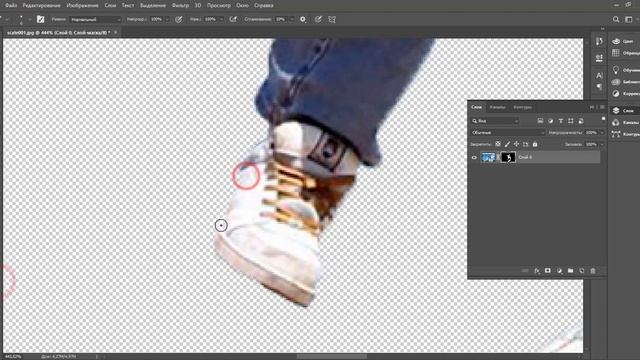Open the Paragraph panel icon in collapsed dock
640x360 pixels.
pyautogui.click(x=599, y=87)
